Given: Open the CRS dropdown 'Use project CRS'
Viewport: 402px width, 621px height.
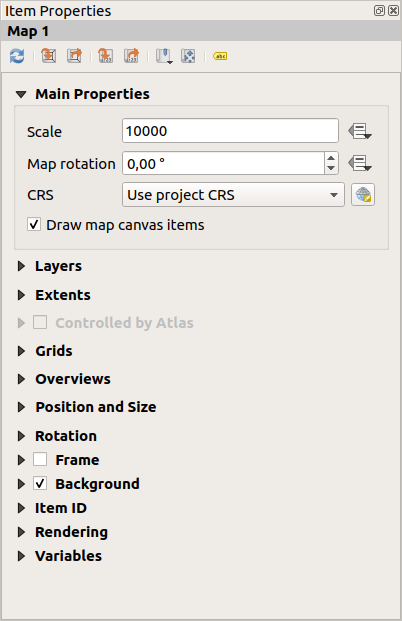Looking at the screenshot, I should [x=233, y=194].
